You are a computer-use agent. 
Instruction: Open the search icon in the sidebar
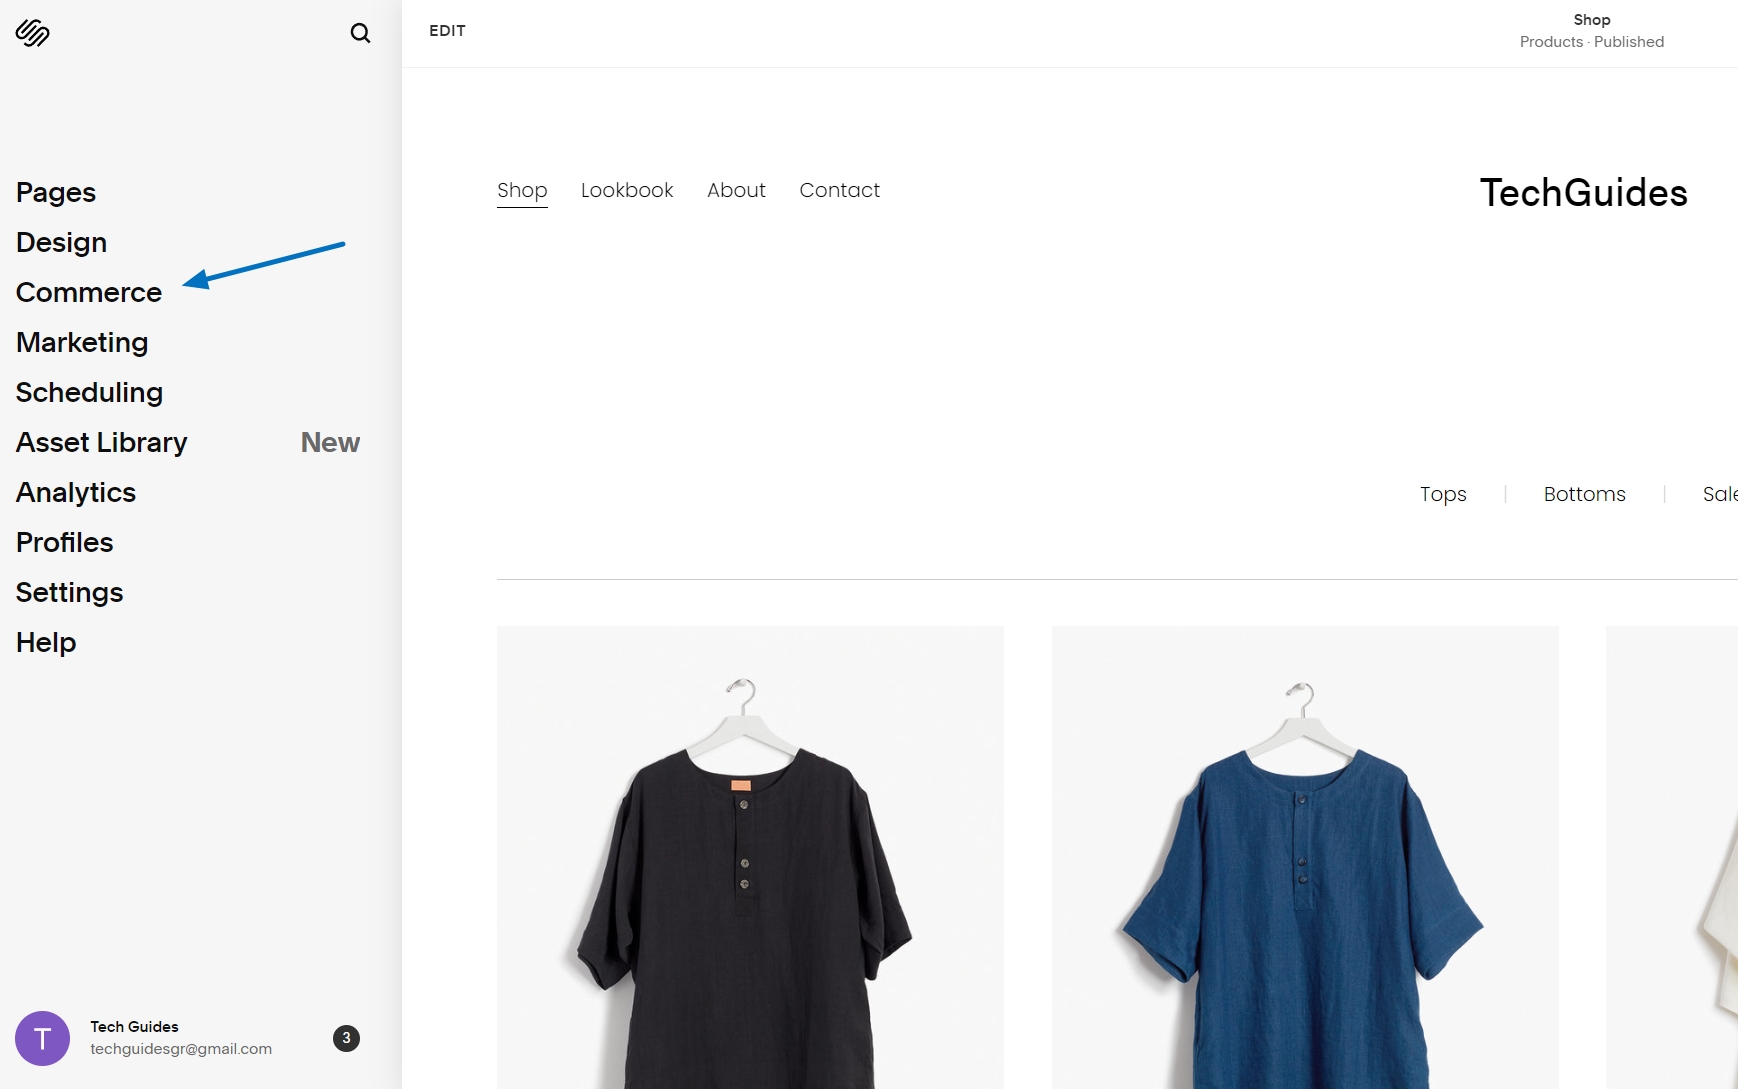coord(360,33)
